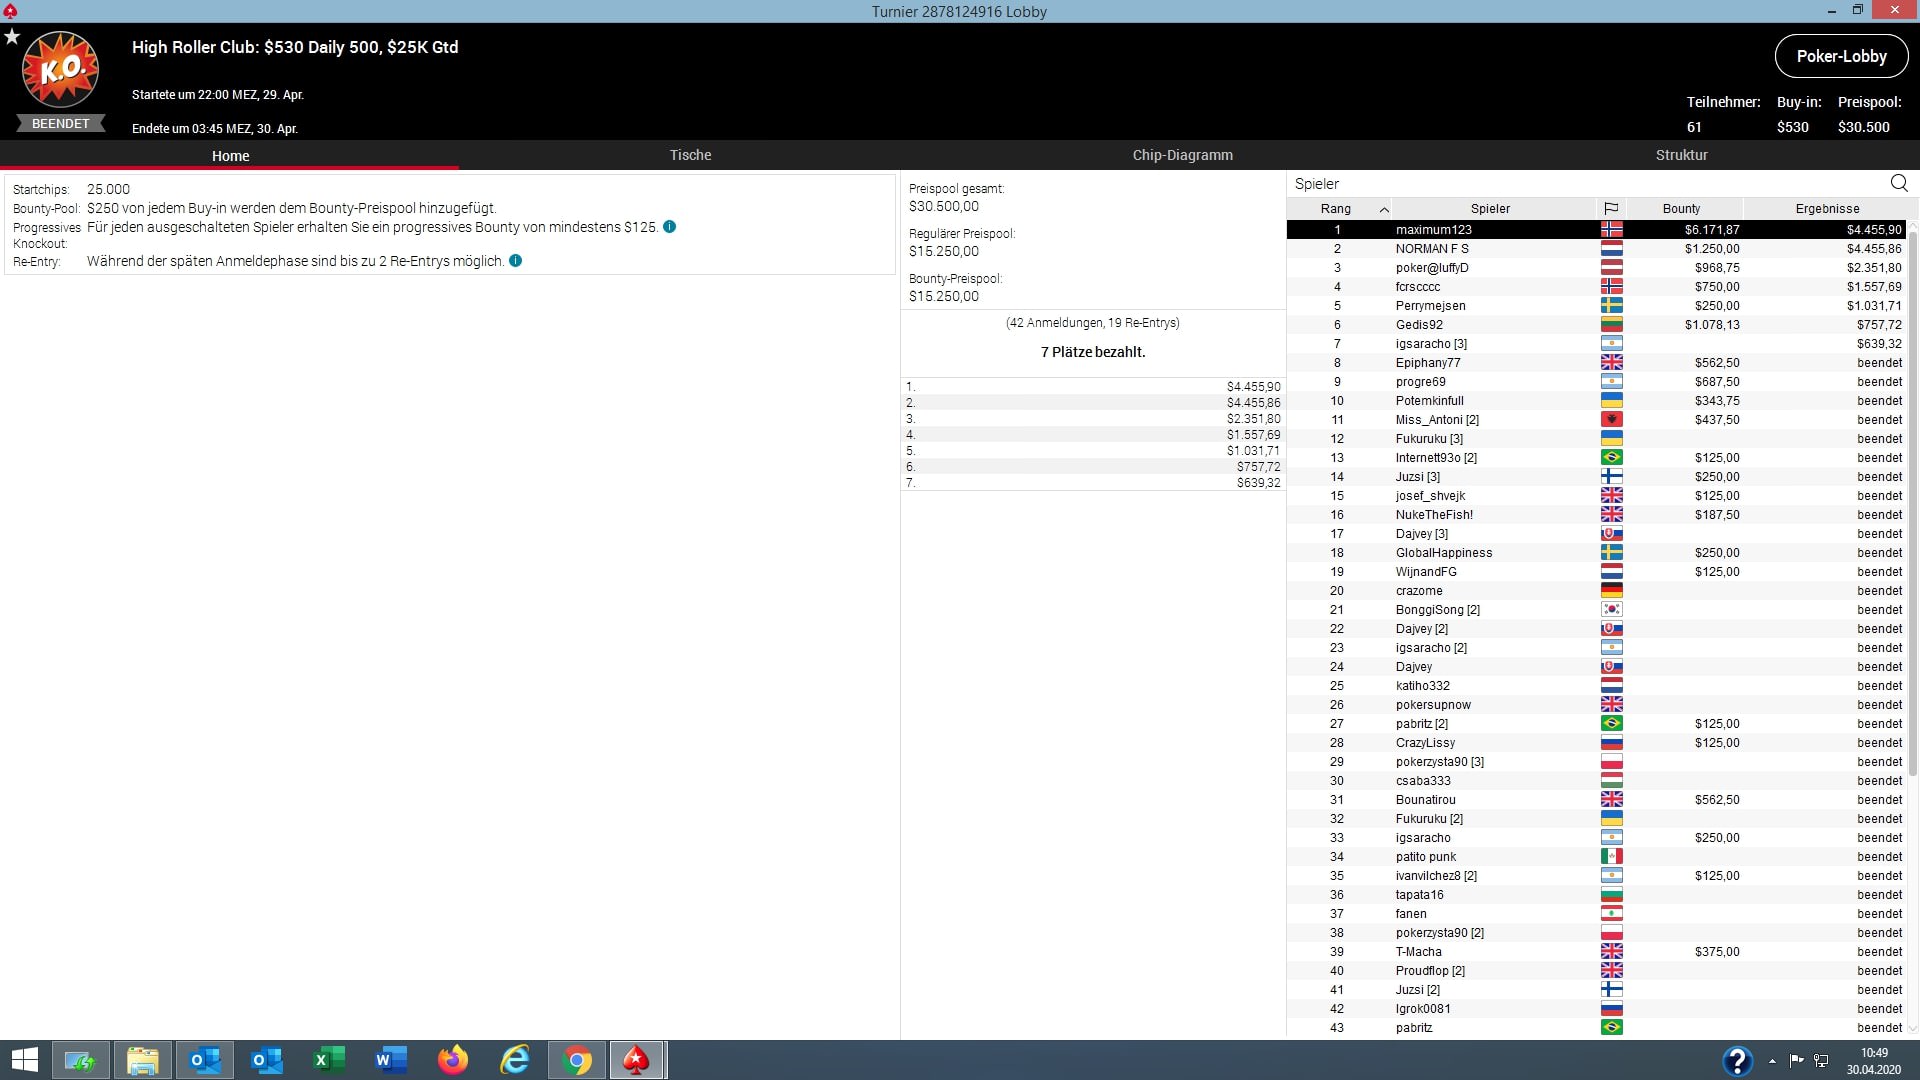Open the Excel taskbar icon

pyautogui.click(x=329, y=1060)
